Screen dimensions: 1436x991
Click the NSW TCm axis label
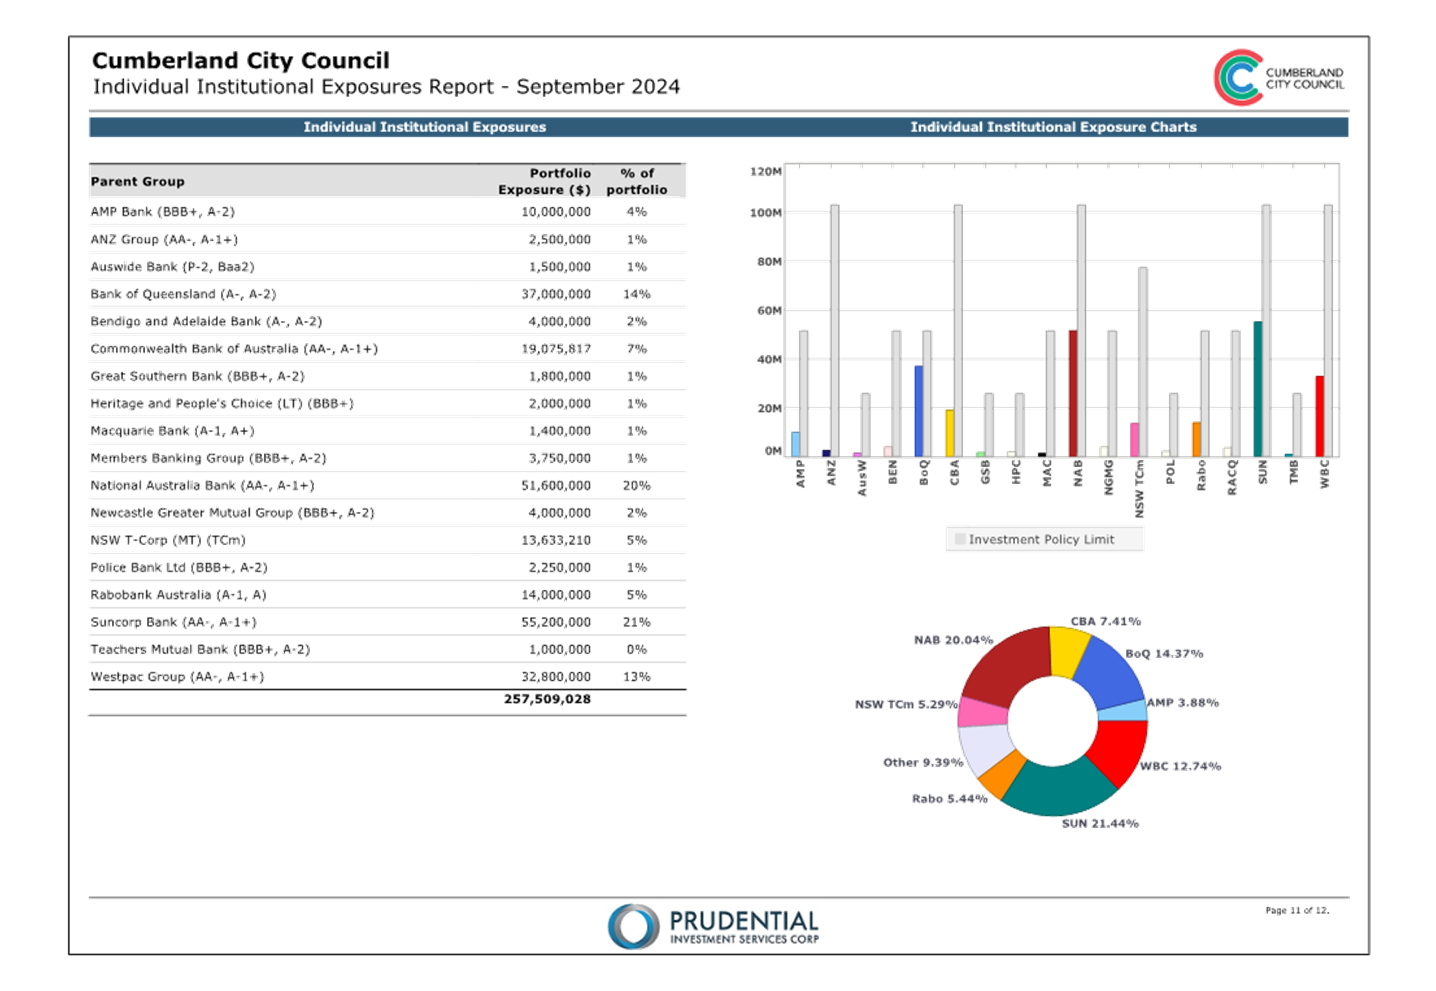(x=1139, y=489)
